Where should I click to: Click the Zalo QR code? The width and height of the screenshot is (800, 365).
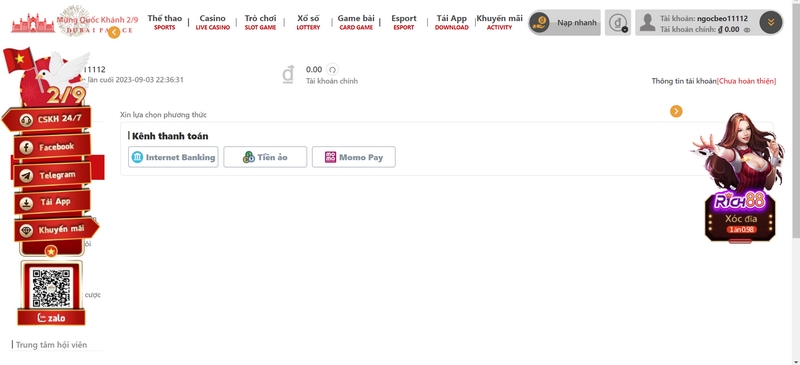pyautogui.click(x=51, y=287)
